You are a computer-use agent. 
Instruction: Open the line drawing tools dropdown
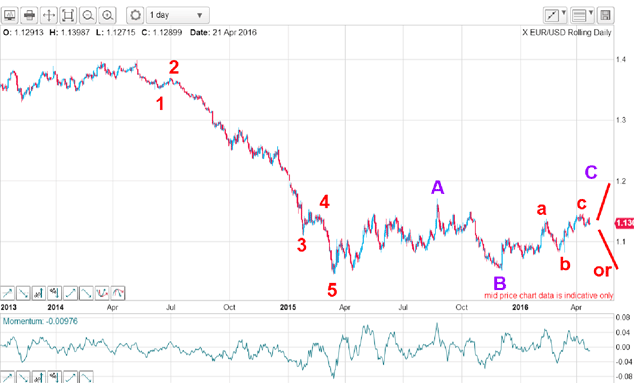coord(555,15)
